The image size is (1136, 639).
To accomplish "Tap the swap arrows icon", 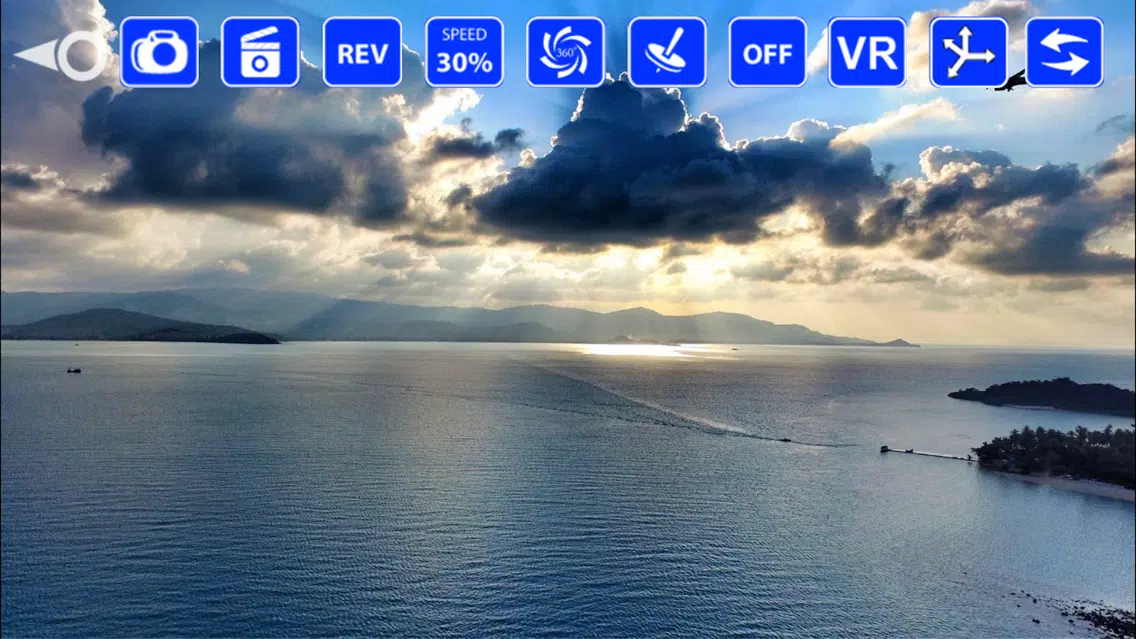I will 1065,52.
